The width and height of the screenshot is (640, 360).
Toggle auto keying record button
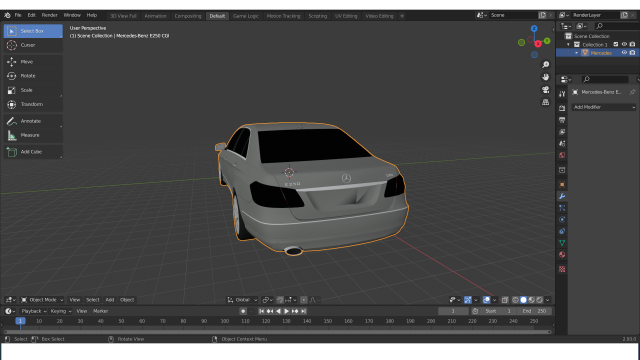pos(243,311)
